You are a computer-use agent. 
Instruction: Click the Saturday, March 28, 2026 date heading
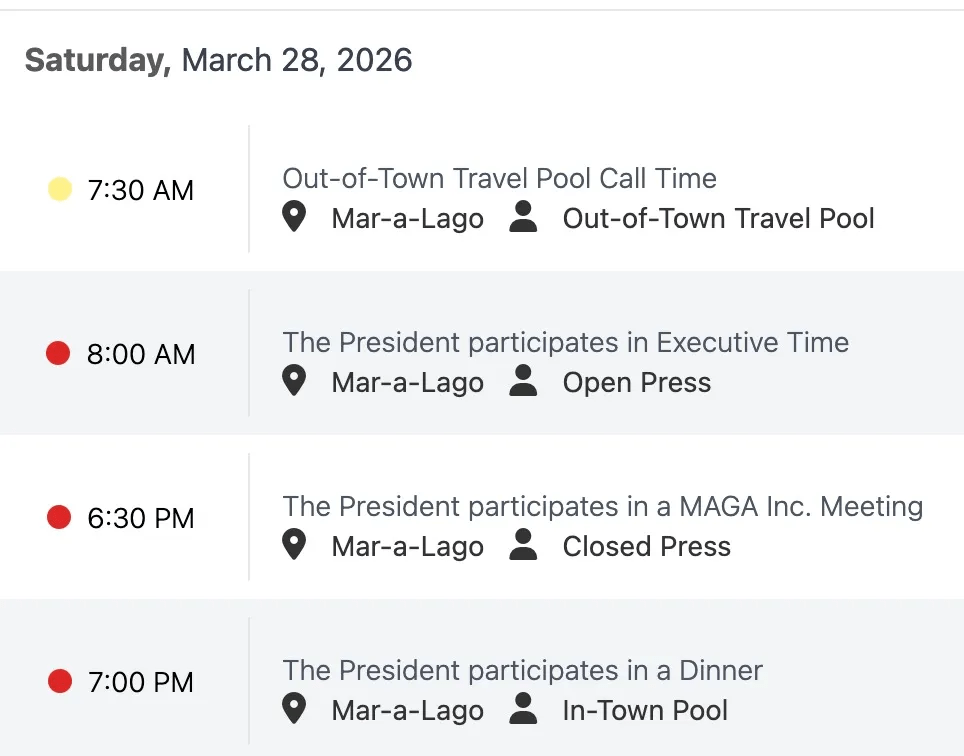click(x=218, y=60)
